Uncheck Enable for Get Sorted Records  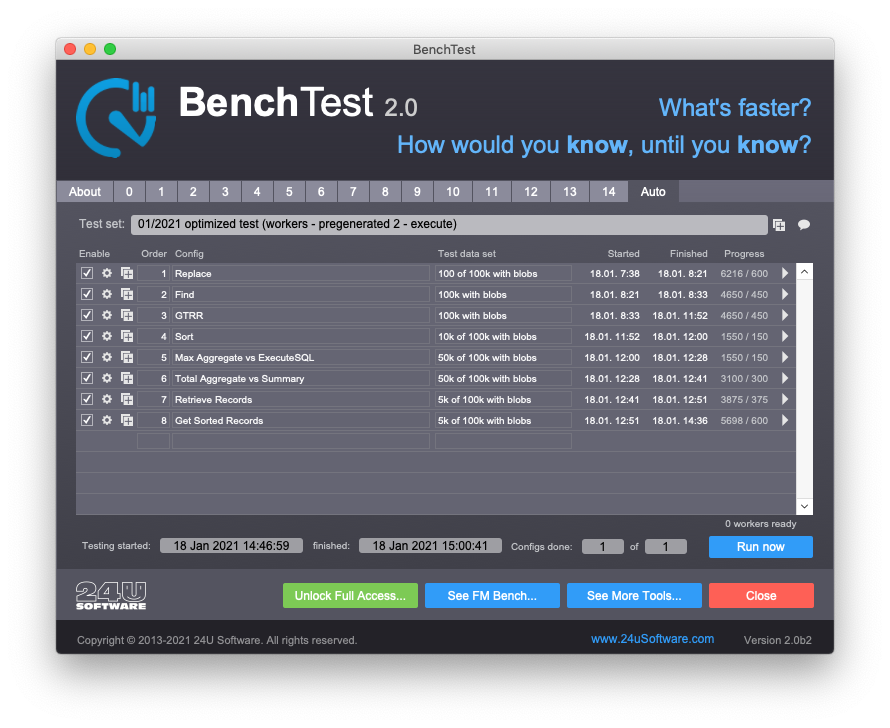click(87, 420)
